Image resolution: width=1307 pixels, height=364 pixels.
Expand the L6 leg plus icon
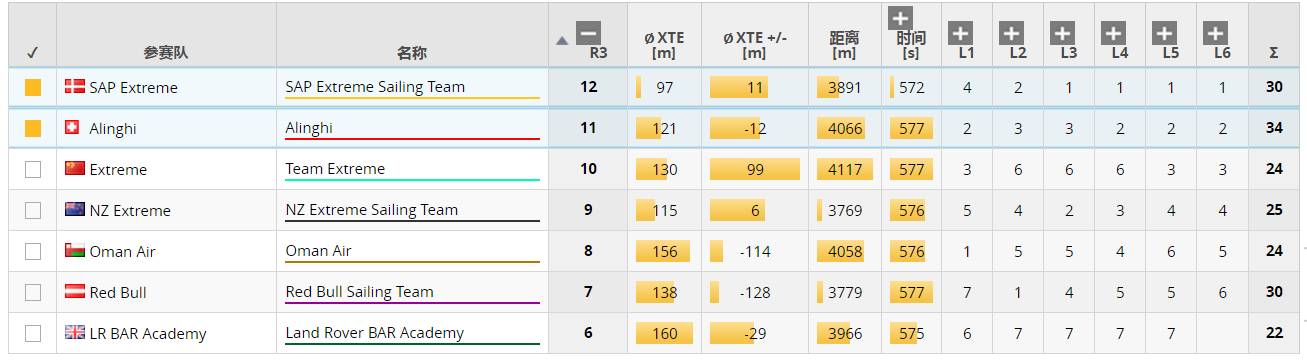[x=1215, y=33]
